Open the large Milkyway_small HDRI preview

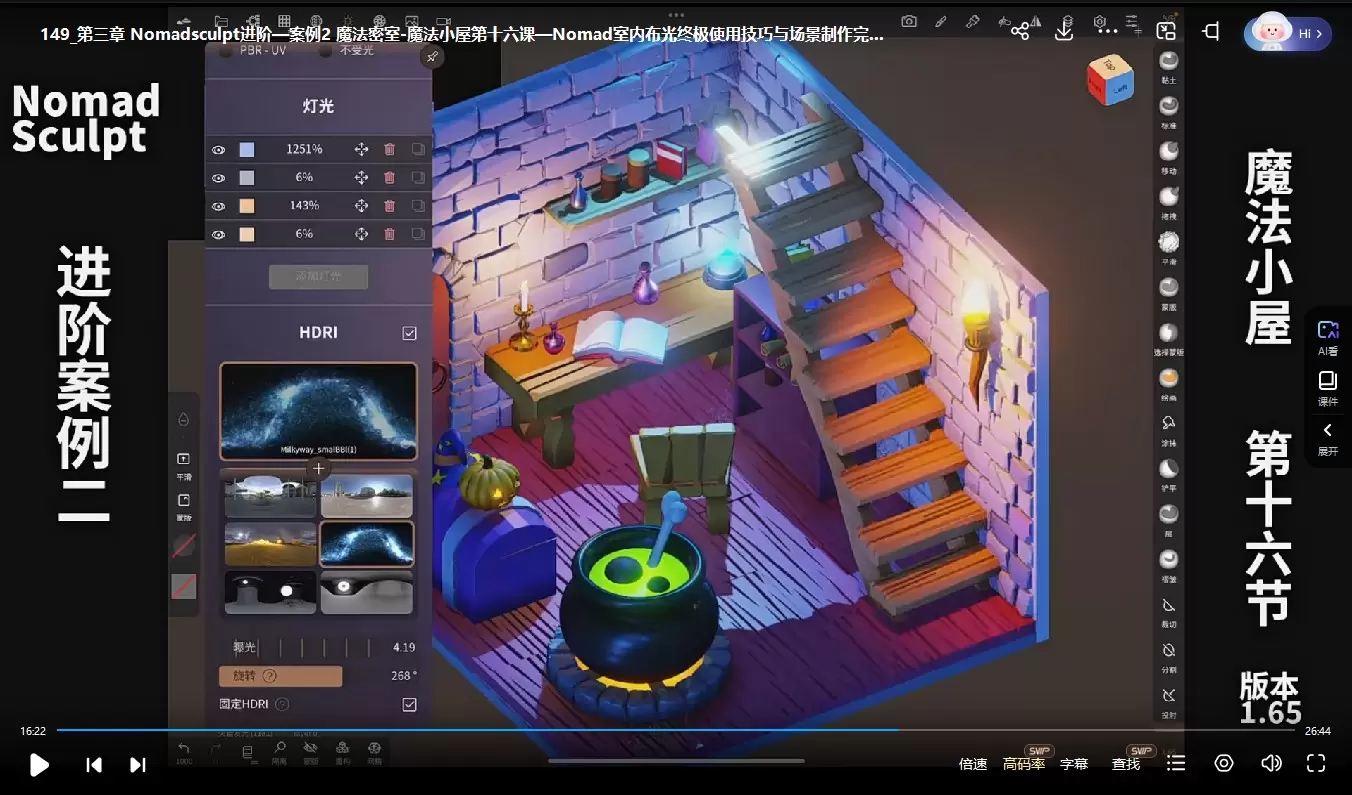[x=318, y=411]
